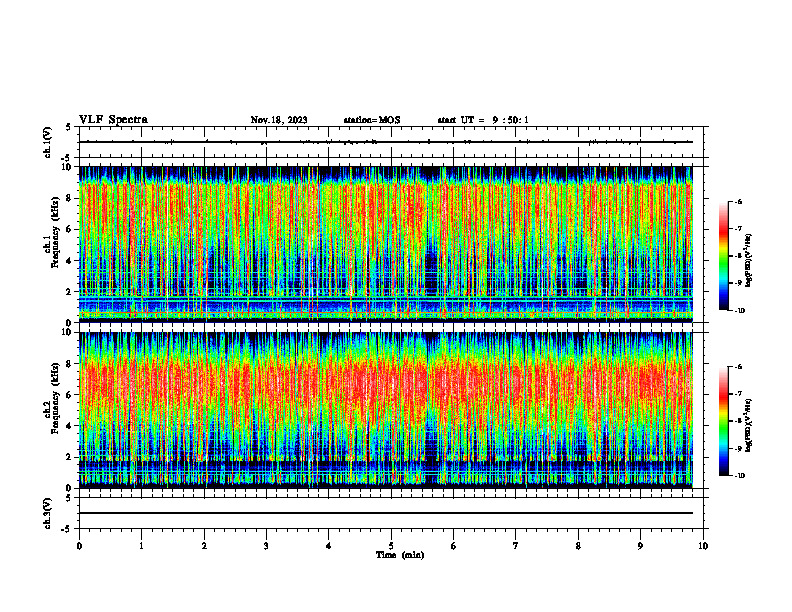
Task: Click the '4' tick on the time axis
Action: point(329,546)
